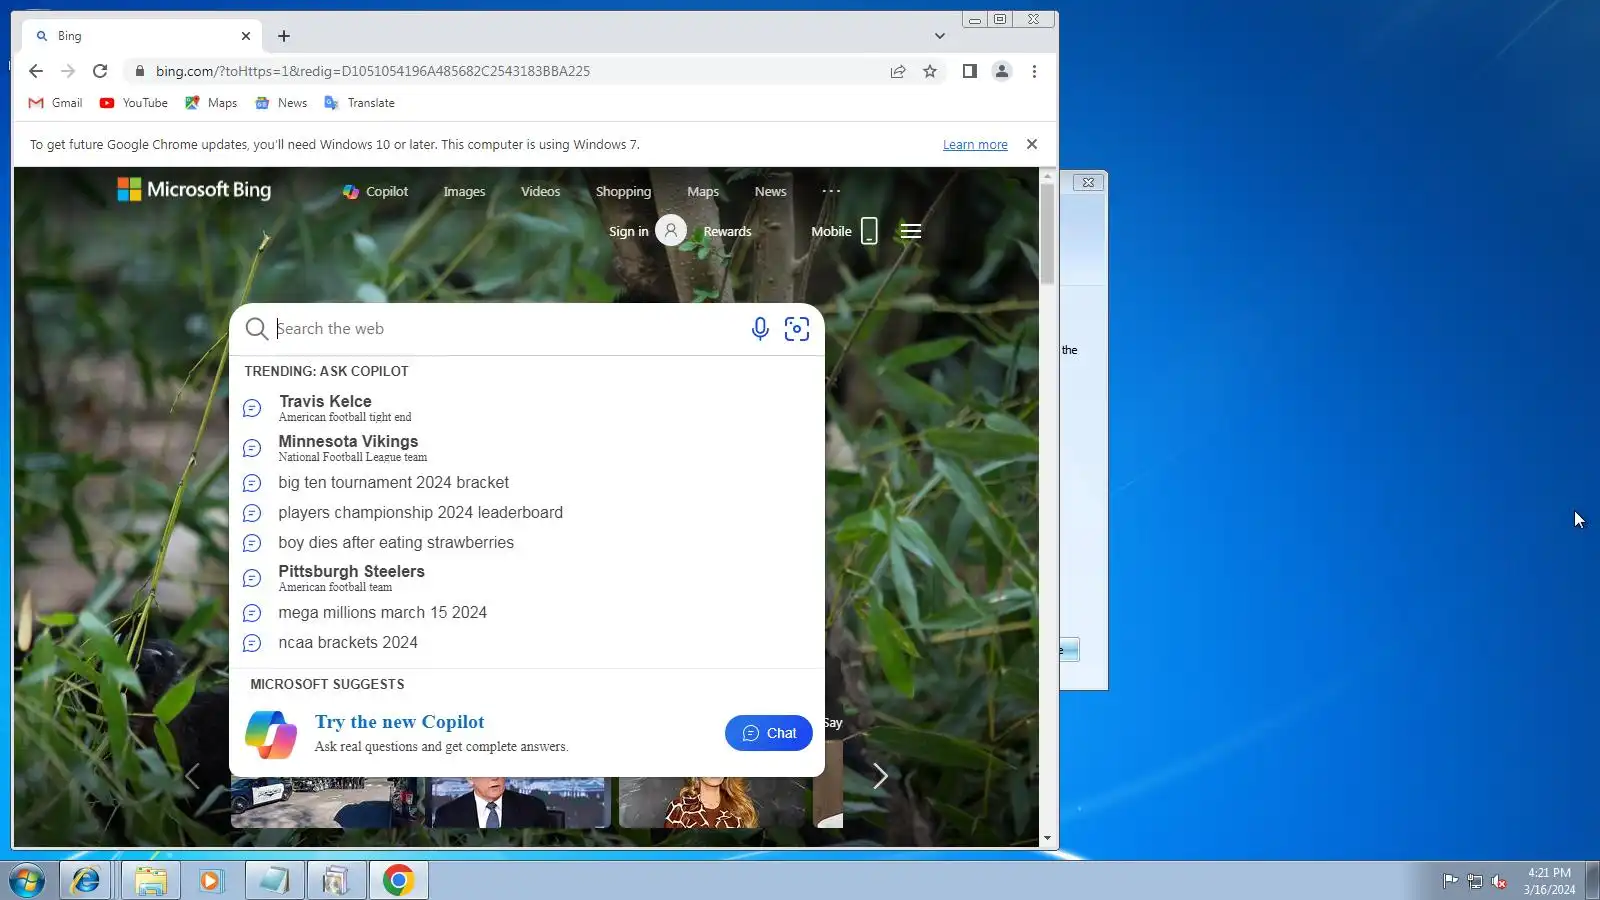Dismiss the Chrome update notification bar
This screenshot has width=1600, height=900.
[1032, 144]
